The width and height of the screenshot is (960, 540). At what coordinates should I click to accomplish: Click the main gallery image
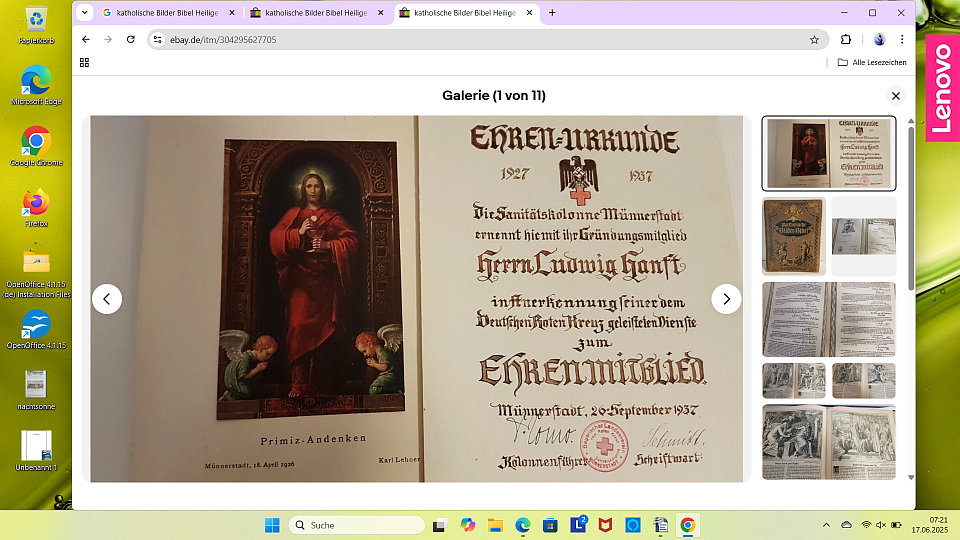[416, 299]
